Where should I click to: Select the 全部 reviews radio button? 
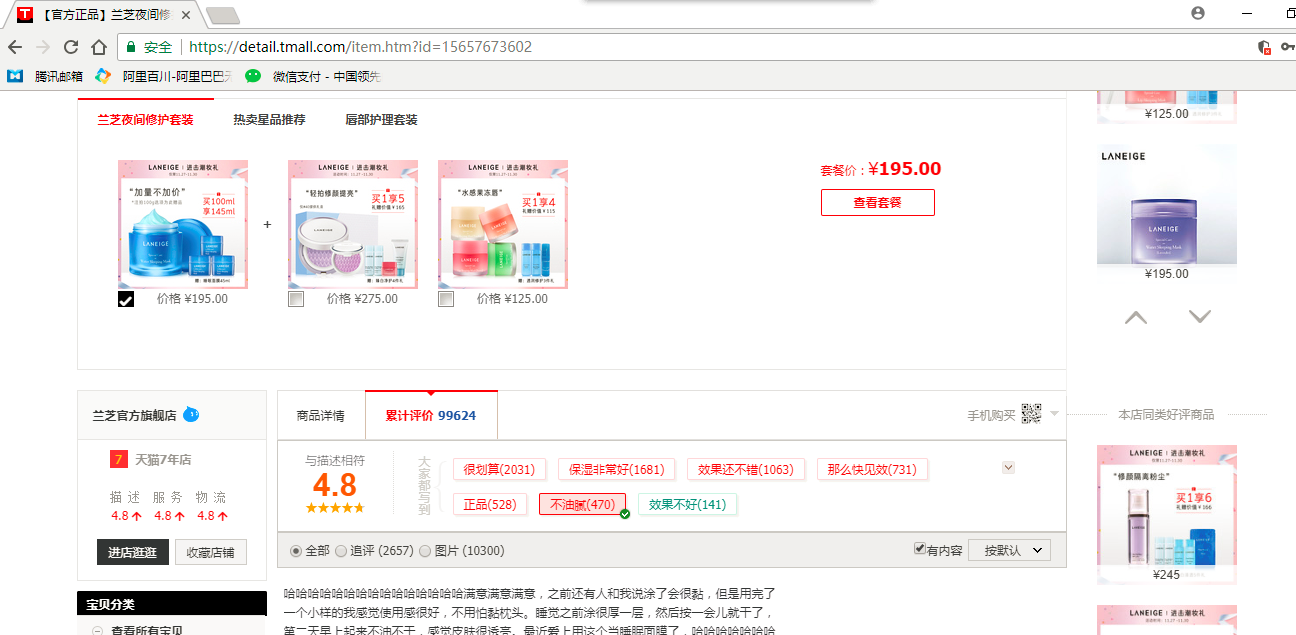click(x=295, y=551)
